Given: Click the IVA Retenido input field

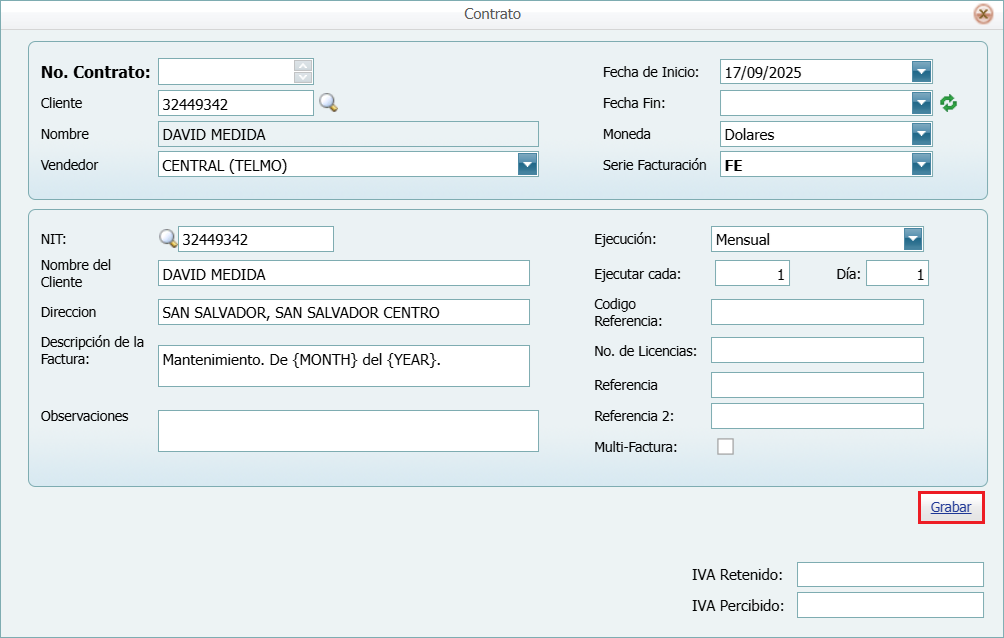Looking at the screenshot, I should coord(890,574).
